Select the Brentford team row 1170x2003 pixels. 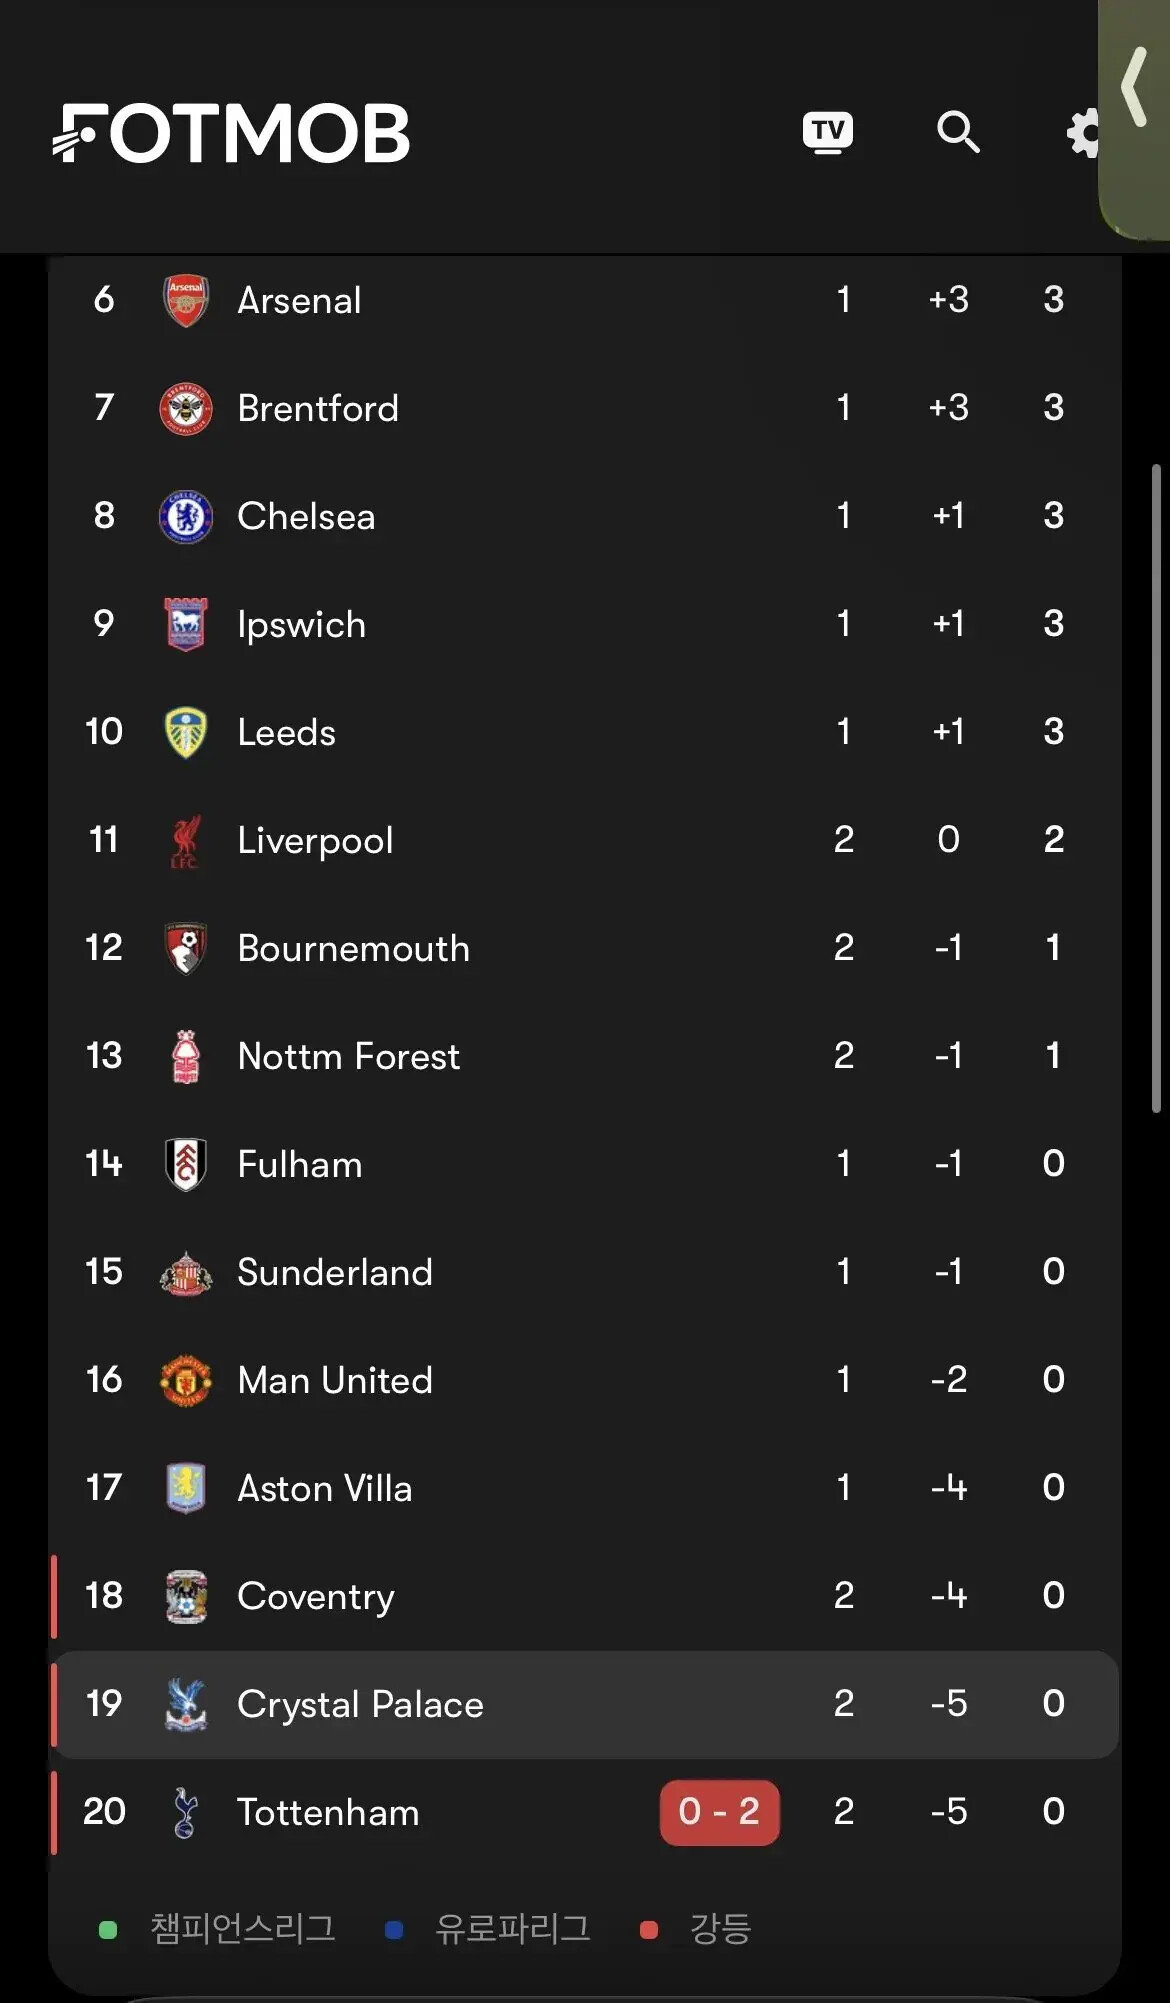pos(585,408)
